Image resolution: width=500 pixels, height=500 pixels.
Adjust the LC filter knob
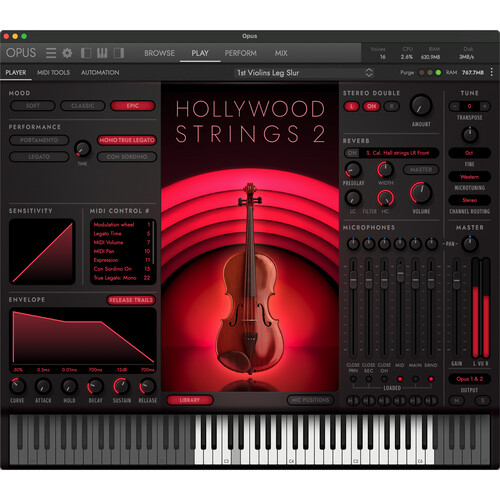coord(353,198)
